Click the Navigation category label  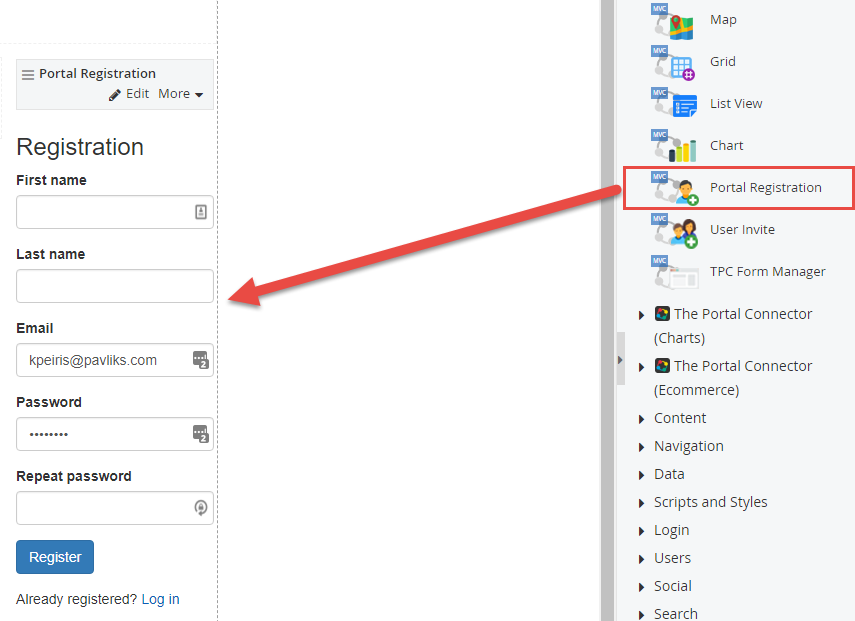pos(689,447)
